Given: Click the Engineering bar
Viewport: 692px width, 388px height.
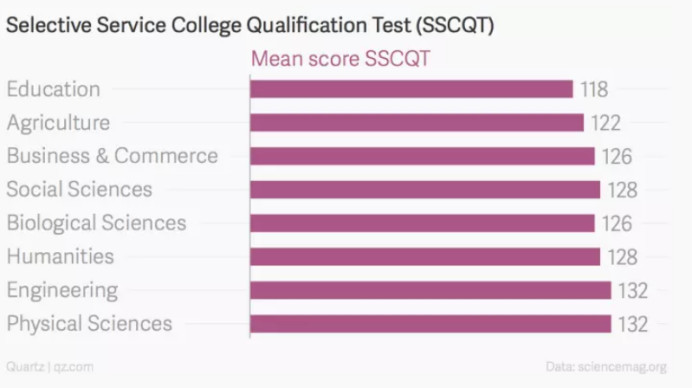Looking at the screenshot, I should [x=431, y=290].
